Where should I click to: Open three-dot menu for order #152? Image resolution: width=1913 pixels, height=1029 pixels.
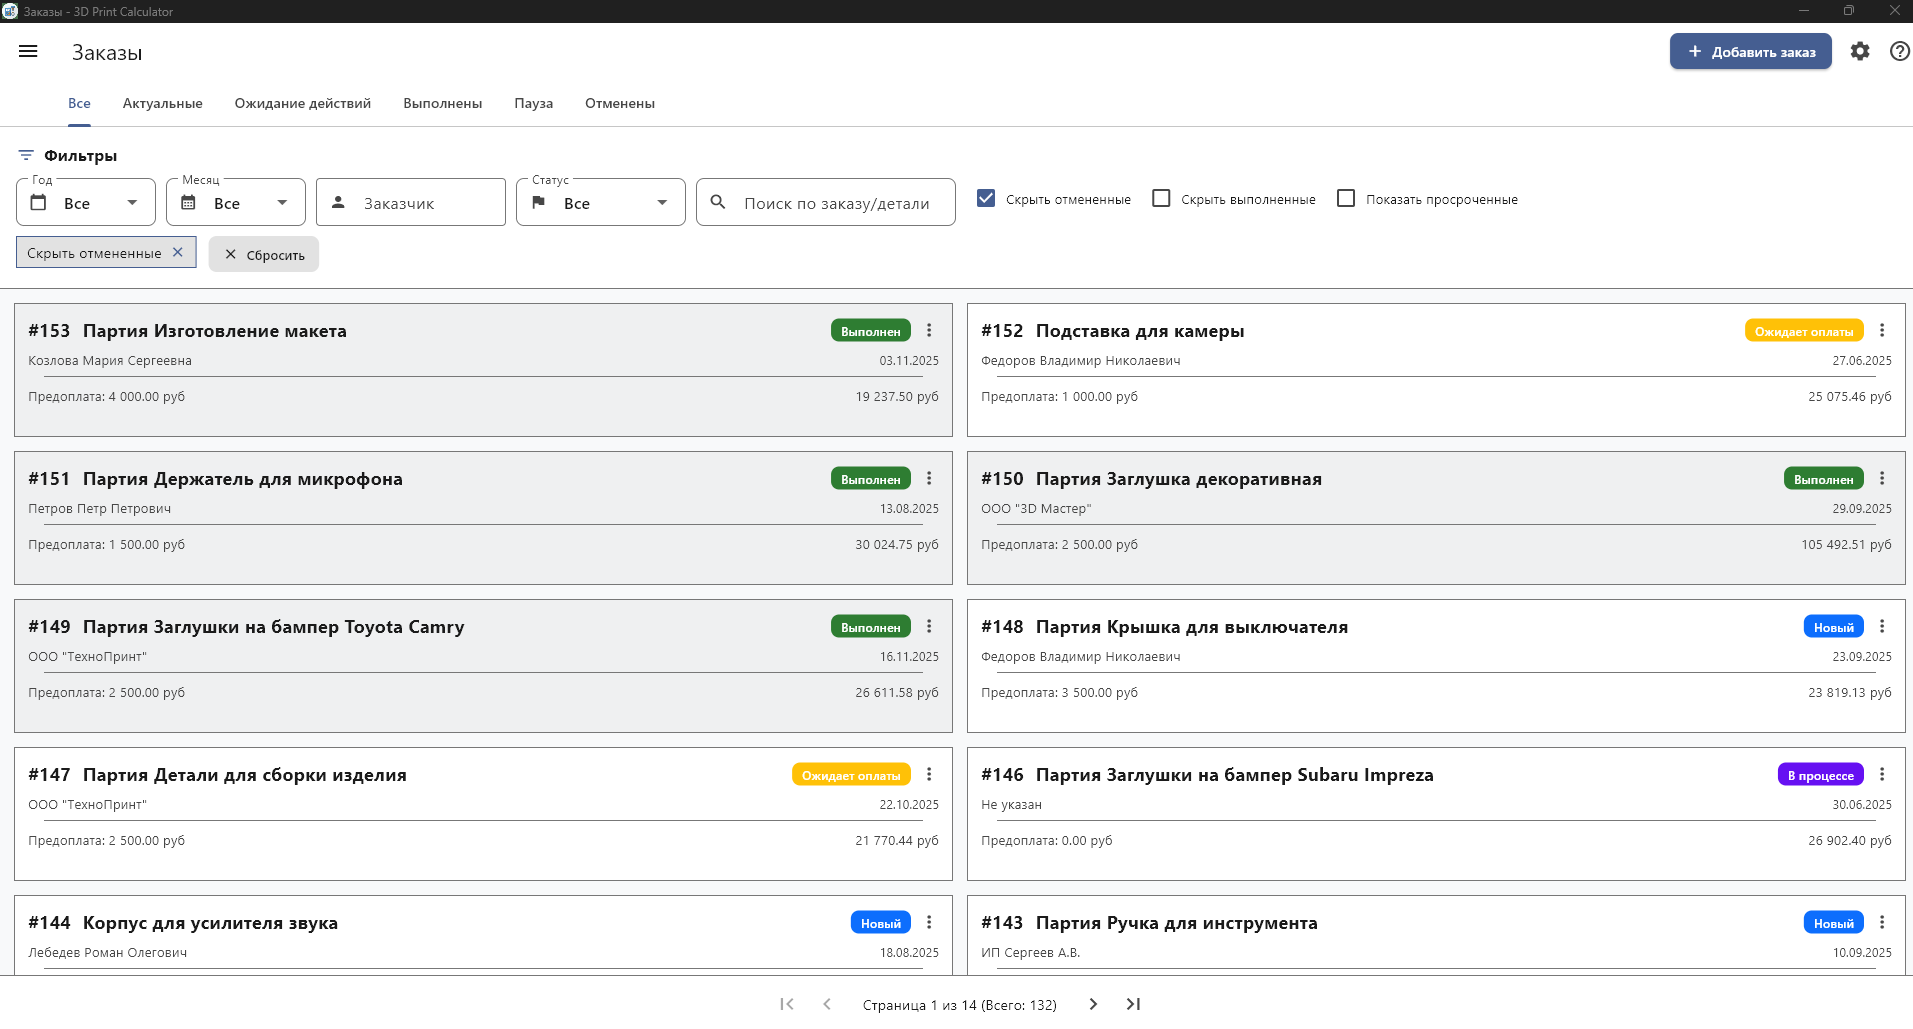click(1881, 331)
